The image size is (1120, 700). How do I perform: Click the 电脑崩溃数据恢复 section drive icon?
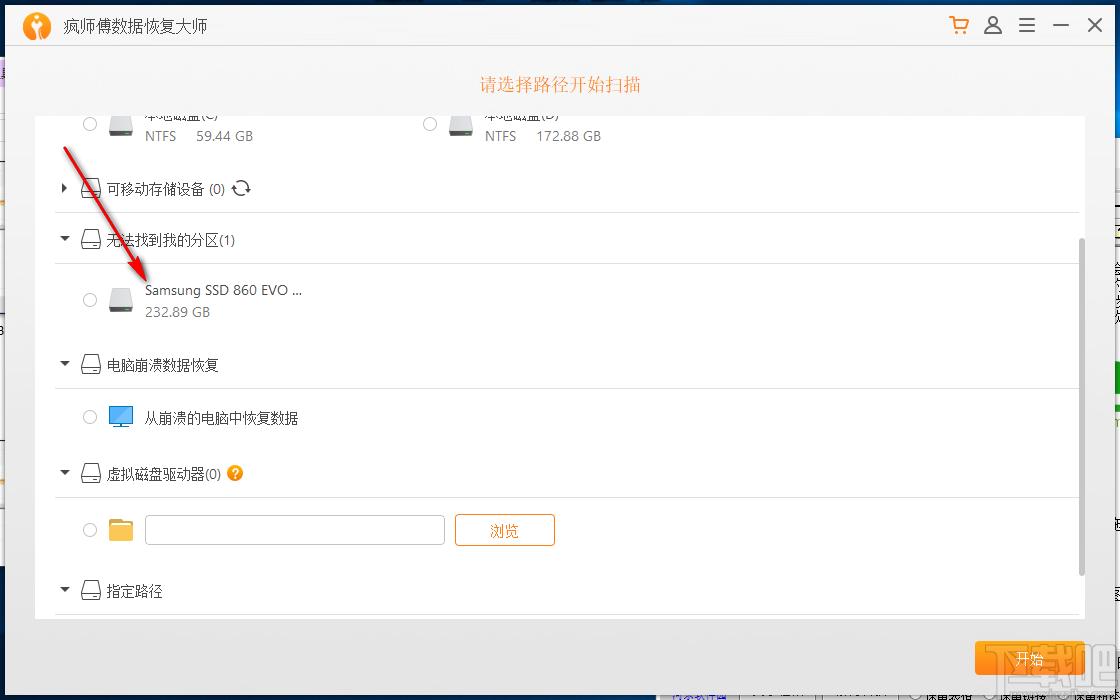tap(91, 365)
